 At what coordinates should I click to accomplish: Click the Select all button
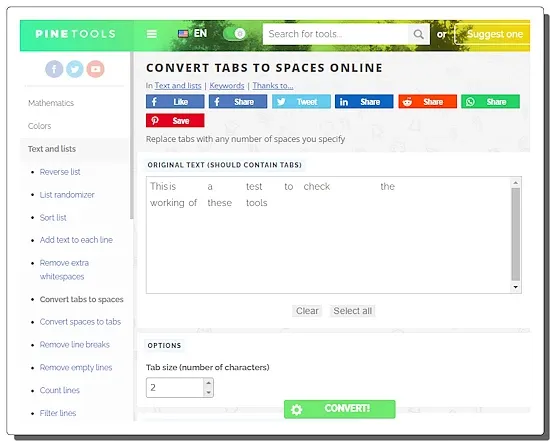[353, 311]
